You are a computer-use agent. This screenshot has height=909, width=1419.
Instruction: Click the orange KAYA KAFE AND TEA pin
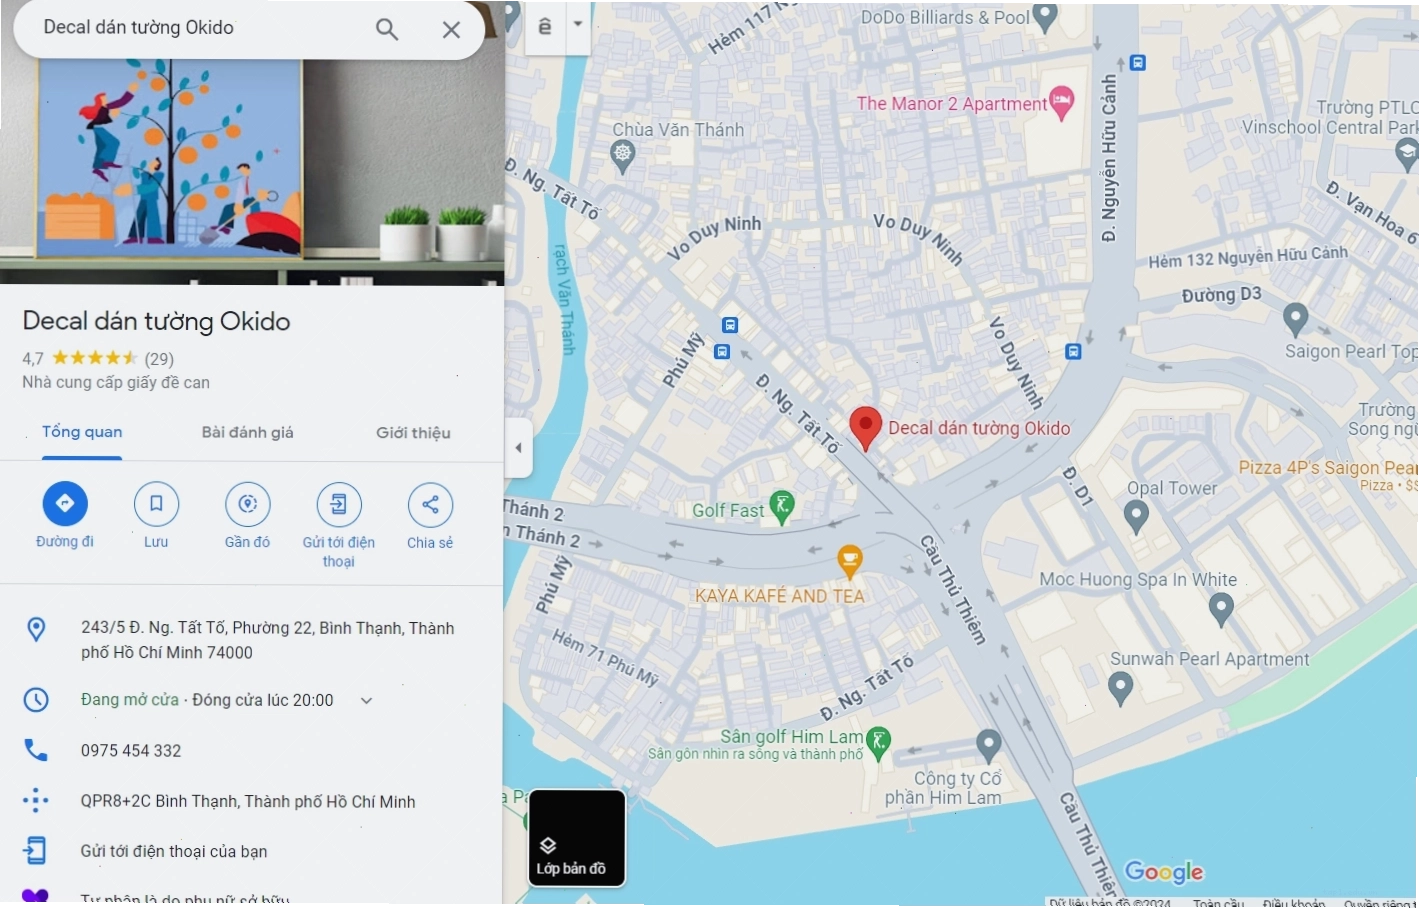[x=849, y=562]
